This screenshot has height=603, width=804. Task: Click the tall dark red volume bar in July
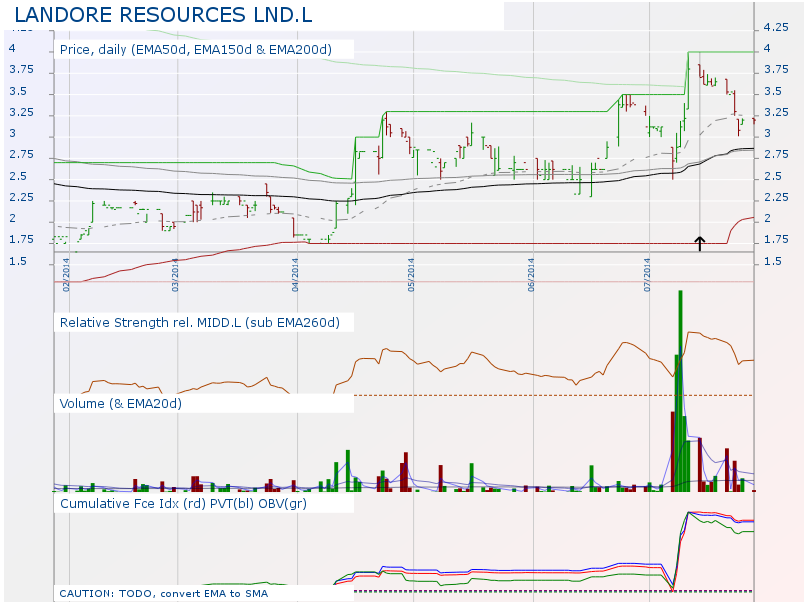[x=673, y=451]
